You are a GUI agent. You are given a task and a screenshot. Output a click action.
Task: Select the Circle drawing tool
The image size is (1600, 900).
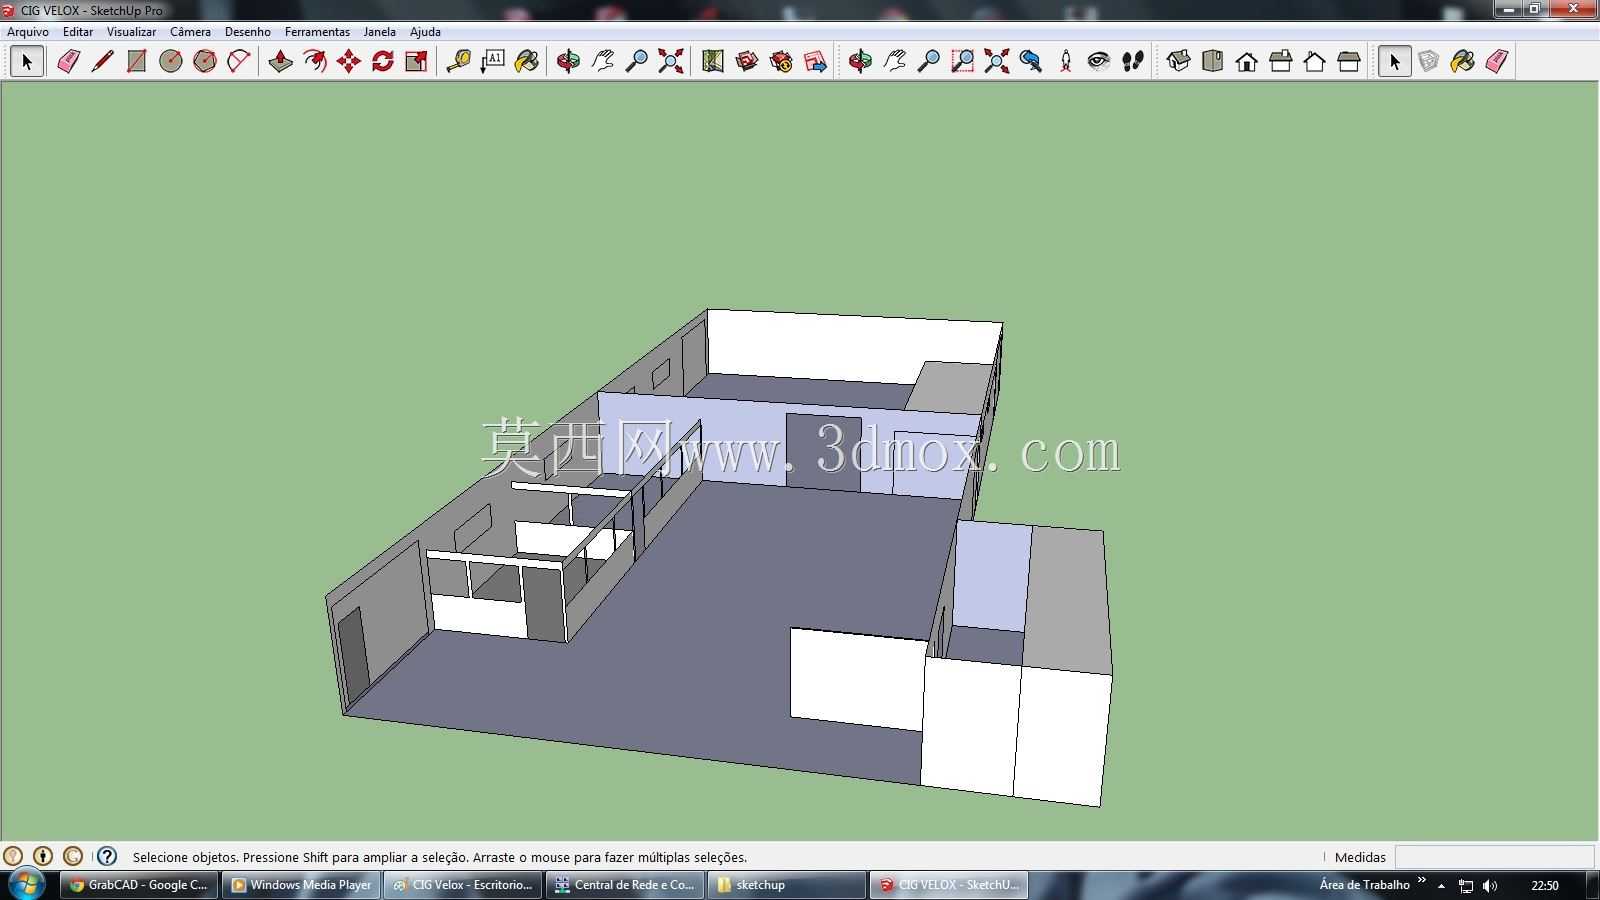[x=171, y=61]
